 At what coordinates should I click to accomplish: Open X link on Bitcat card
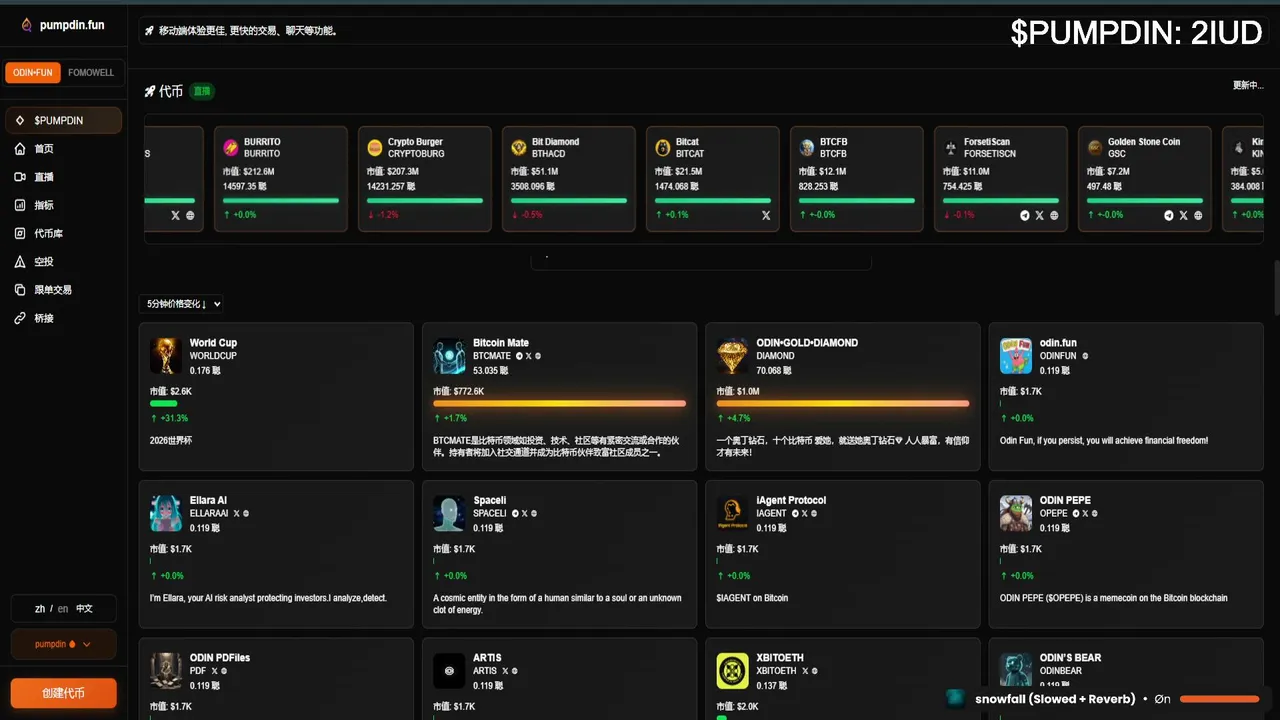tap(766, 215)
